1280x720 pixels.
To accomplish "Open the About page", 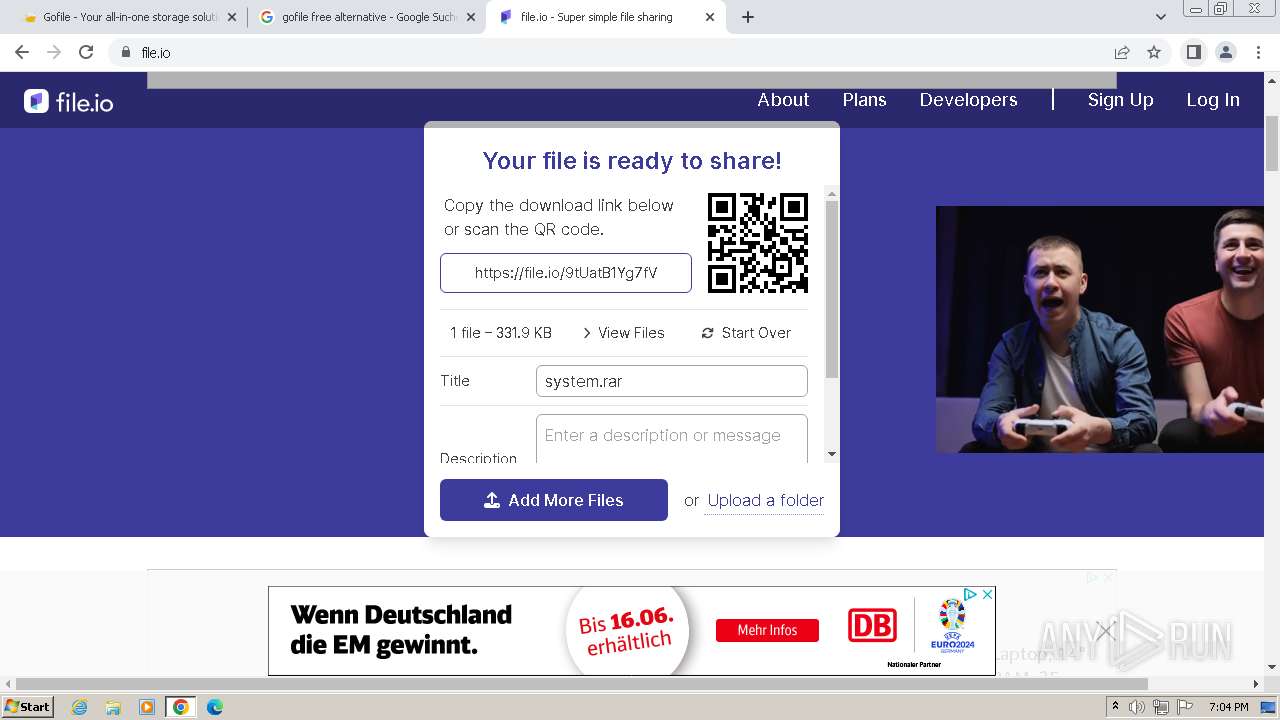I will click(x=783, y=100).
